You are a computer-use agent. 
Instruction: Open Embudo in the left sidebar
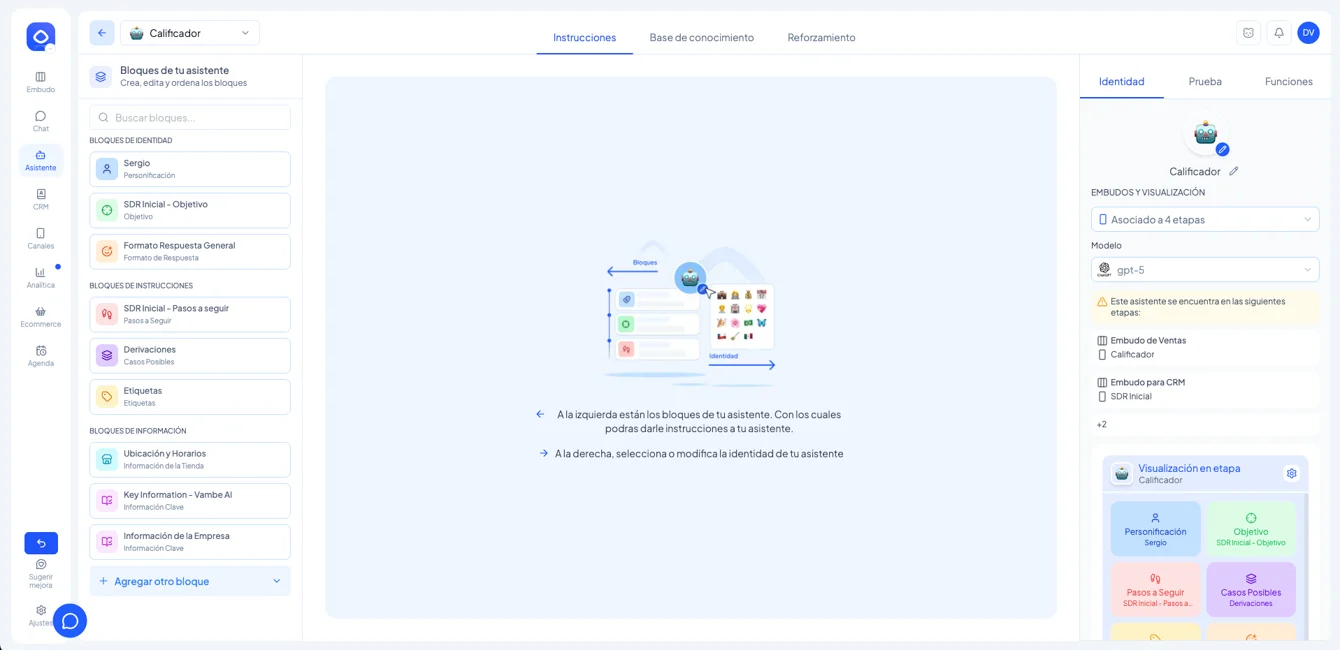(40, 82)
